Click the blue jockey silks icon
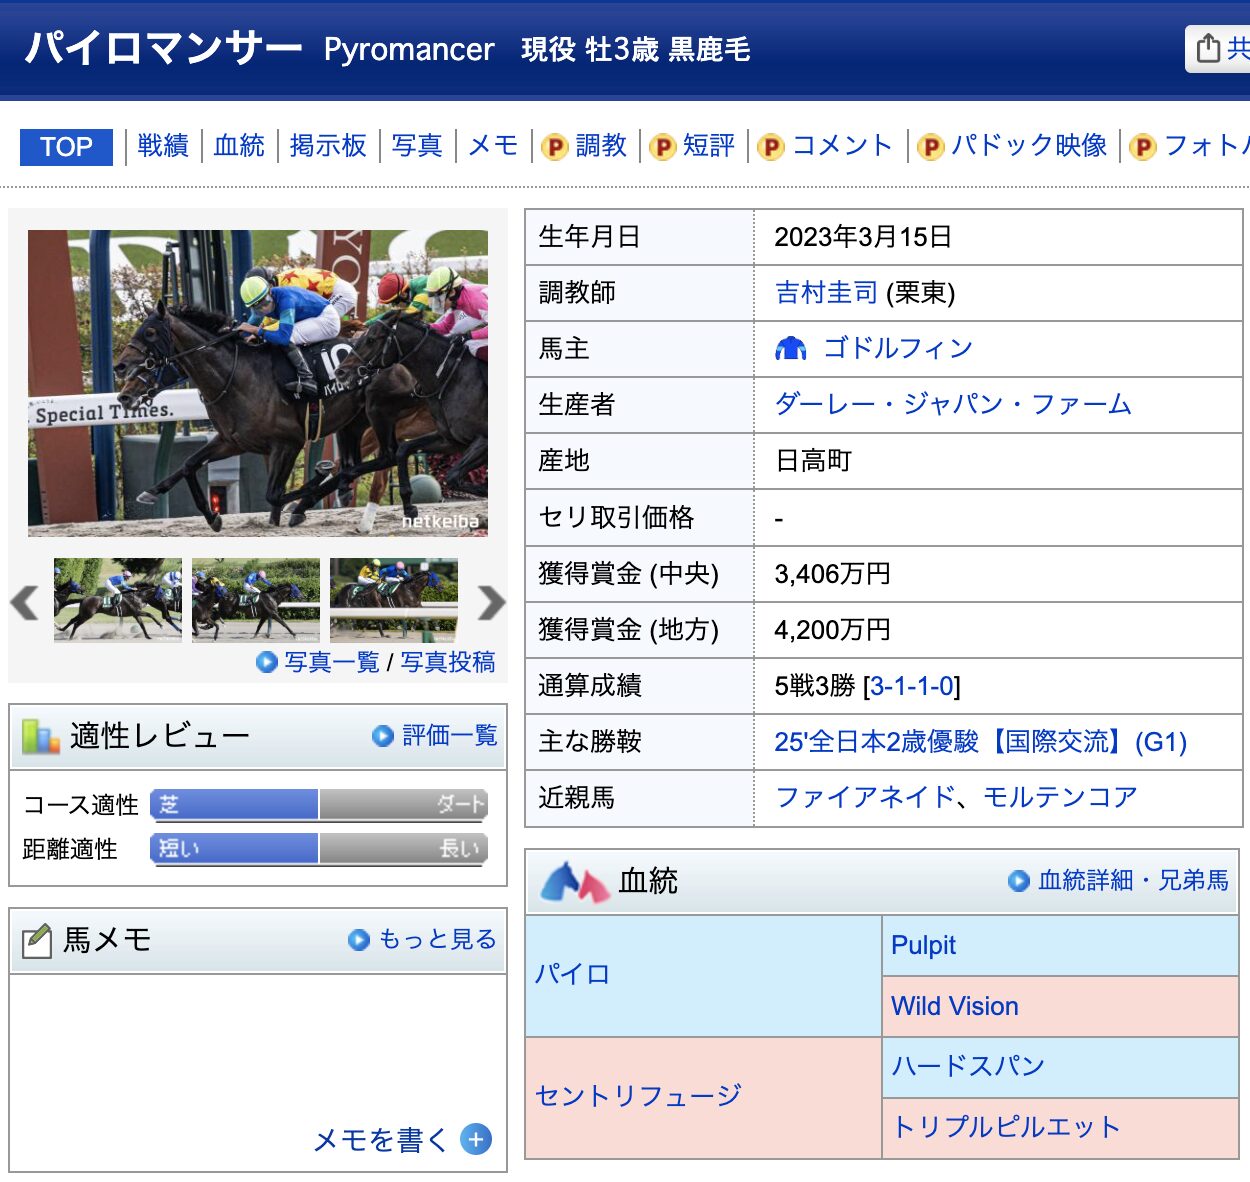 pyautogui.click(x=791, y=348)
